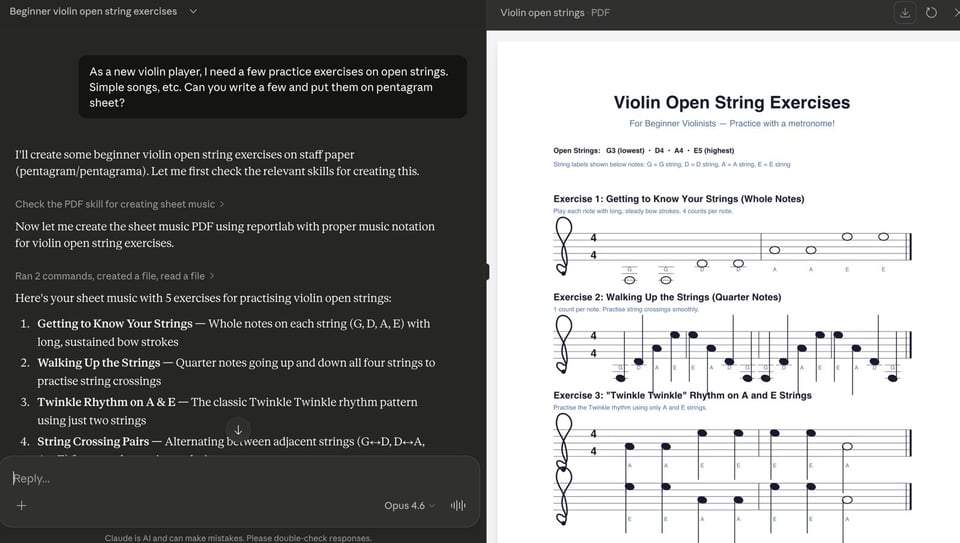Open the Opus 4.6 model selector
The image size is (960, 543).
409,505
